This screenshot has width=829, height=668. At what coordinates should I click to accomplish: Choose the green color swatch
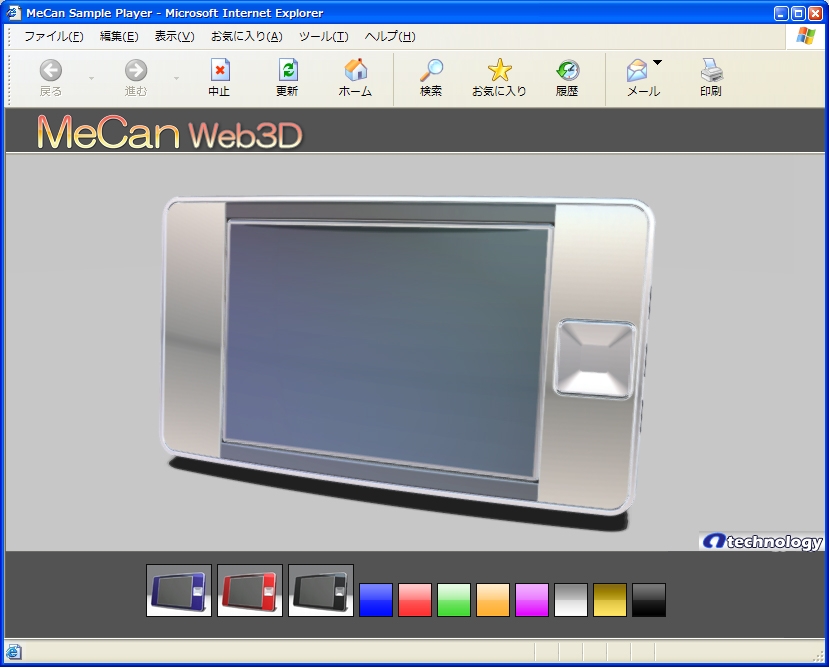[x=454, y=600]
